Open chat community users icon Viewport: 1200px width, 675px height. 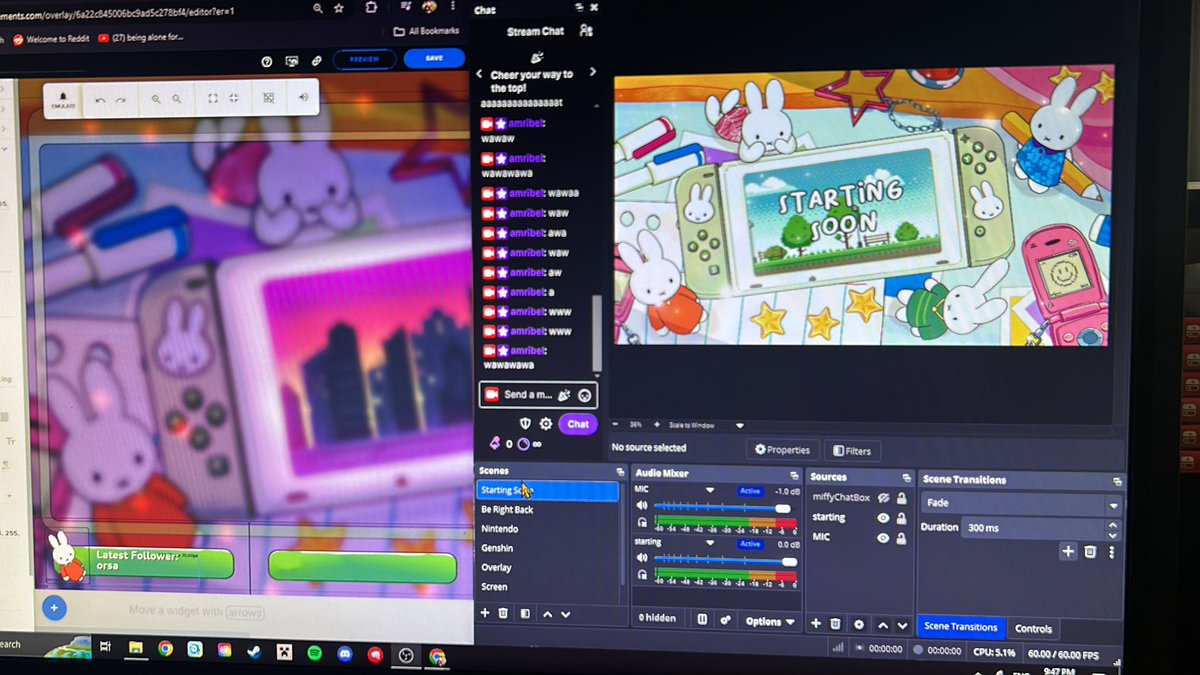point(586,31)
